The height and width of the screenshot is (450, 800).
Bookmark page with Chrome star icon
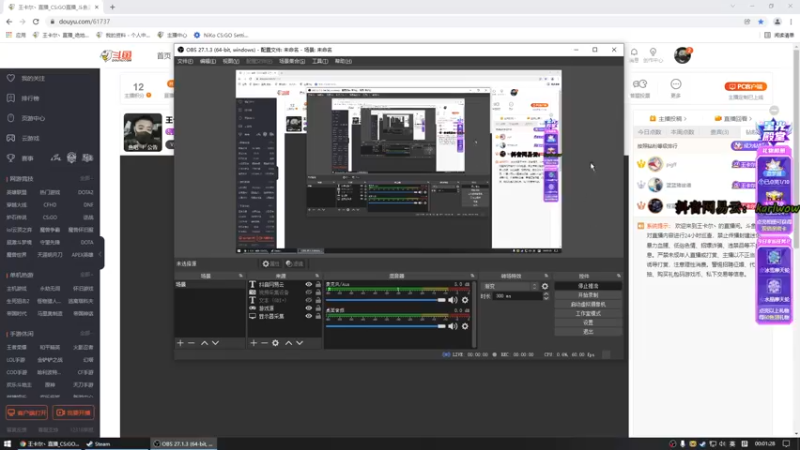(x=761, y=21)
